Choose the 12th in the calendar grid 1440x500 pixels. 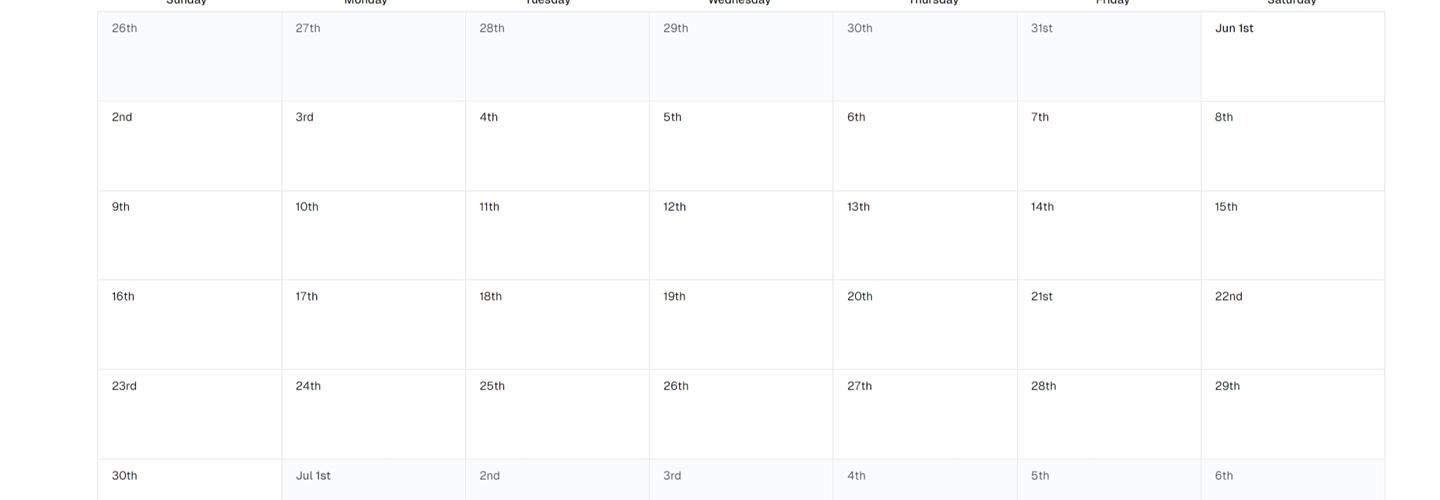tap(741, 235)
